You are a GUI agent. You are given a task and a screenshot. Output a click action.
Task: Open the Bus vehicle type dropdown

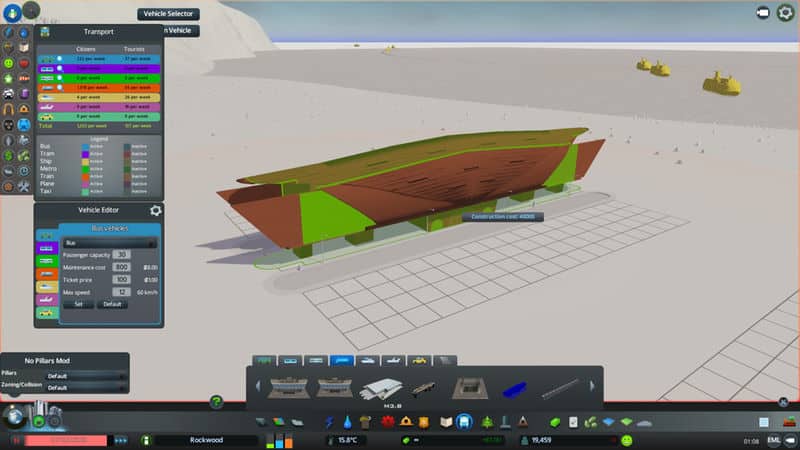(x=109, y=243)
